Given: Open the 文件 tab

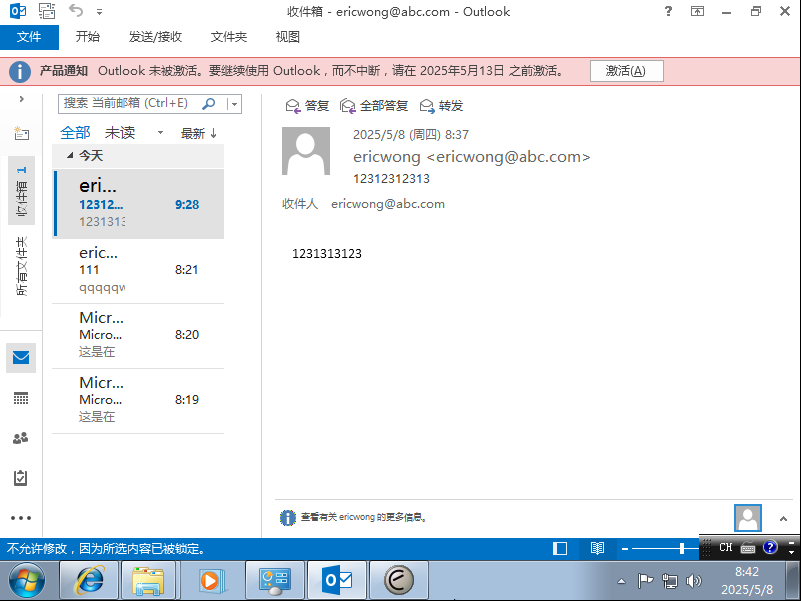Looking at the screenshot, I should [29, 37].
